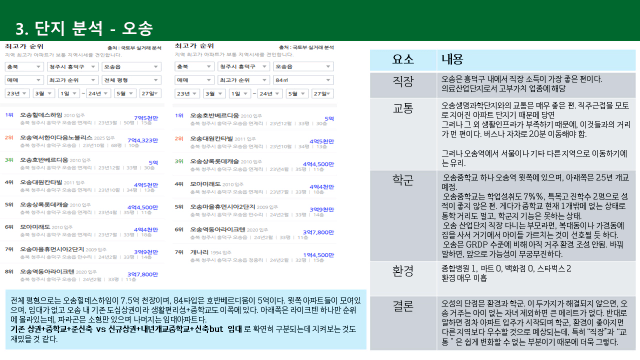640x360 pixels.
Task: Open the 전체 평형 size dropdown
Action: (x=131, y=80)
